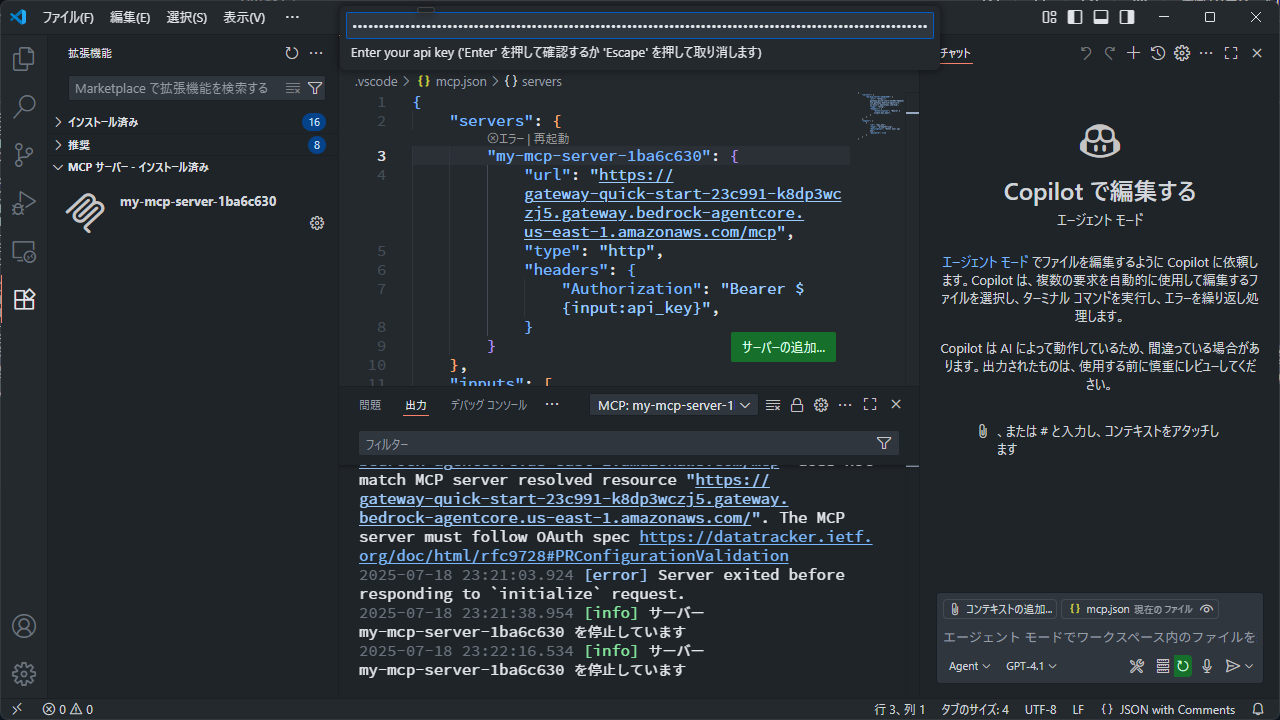Refresh the extensions list

[292, 53]
